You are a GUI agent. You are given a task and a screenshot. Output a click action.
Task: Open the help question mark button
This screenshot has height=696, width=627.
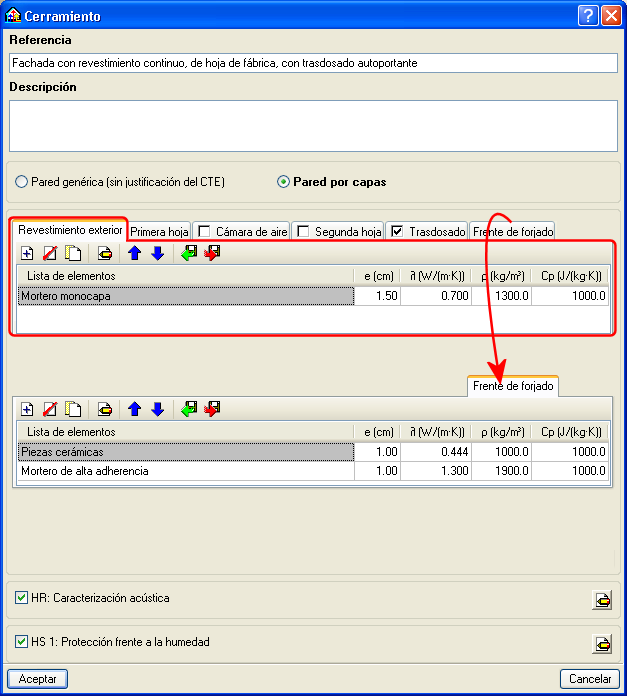pyautogui.click(x=588, y=16)
